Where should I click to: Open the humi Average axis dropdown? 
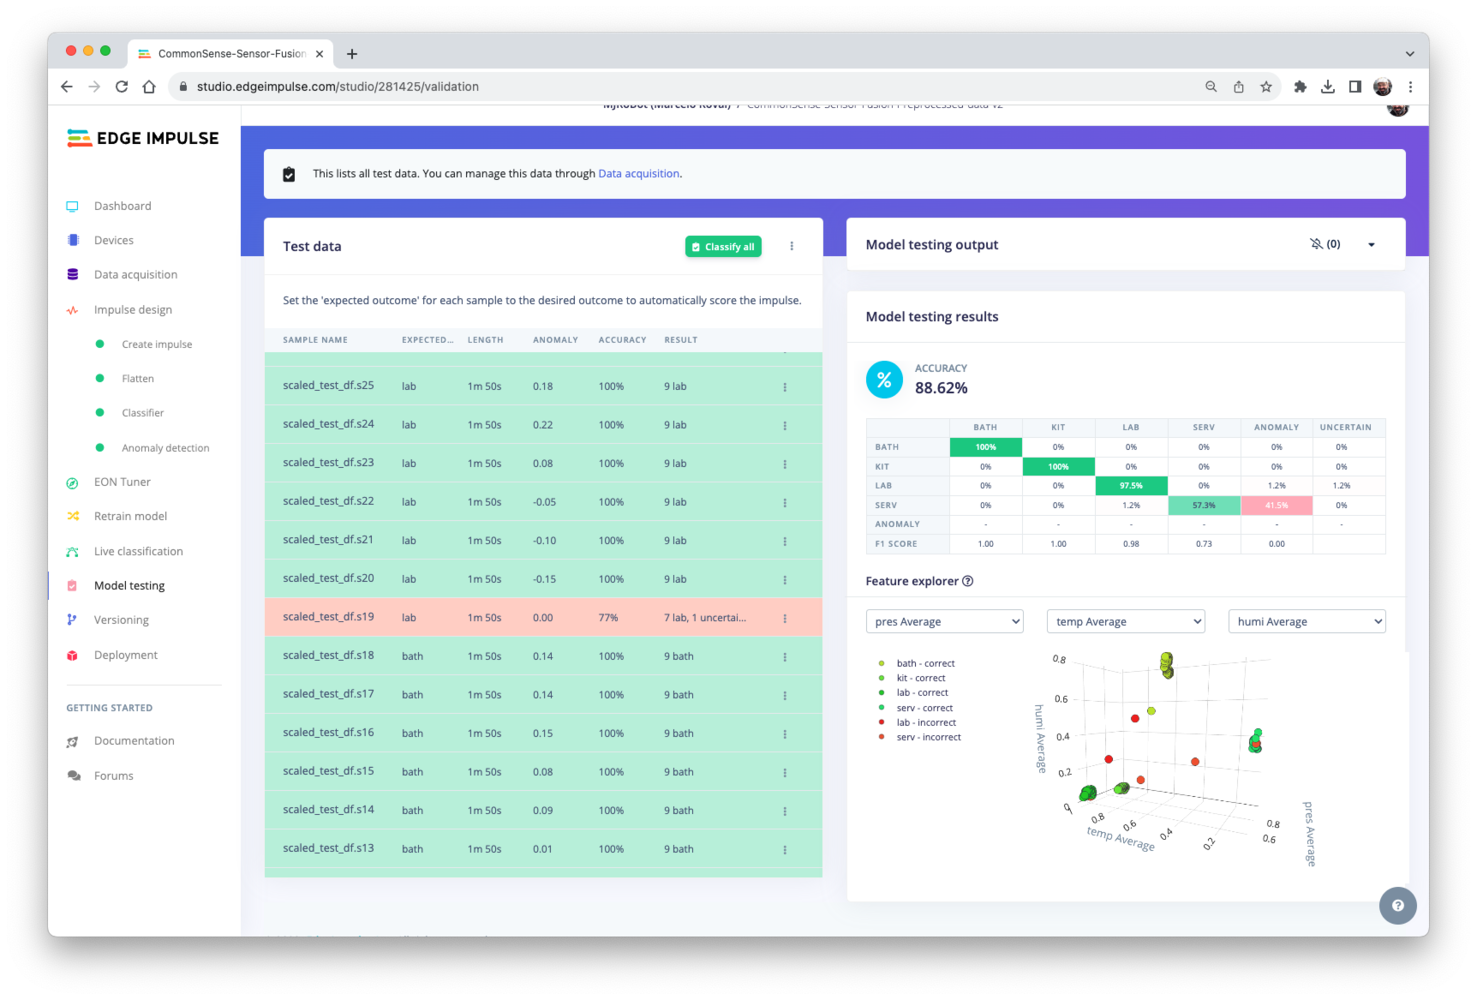(x=1306, y=622)
